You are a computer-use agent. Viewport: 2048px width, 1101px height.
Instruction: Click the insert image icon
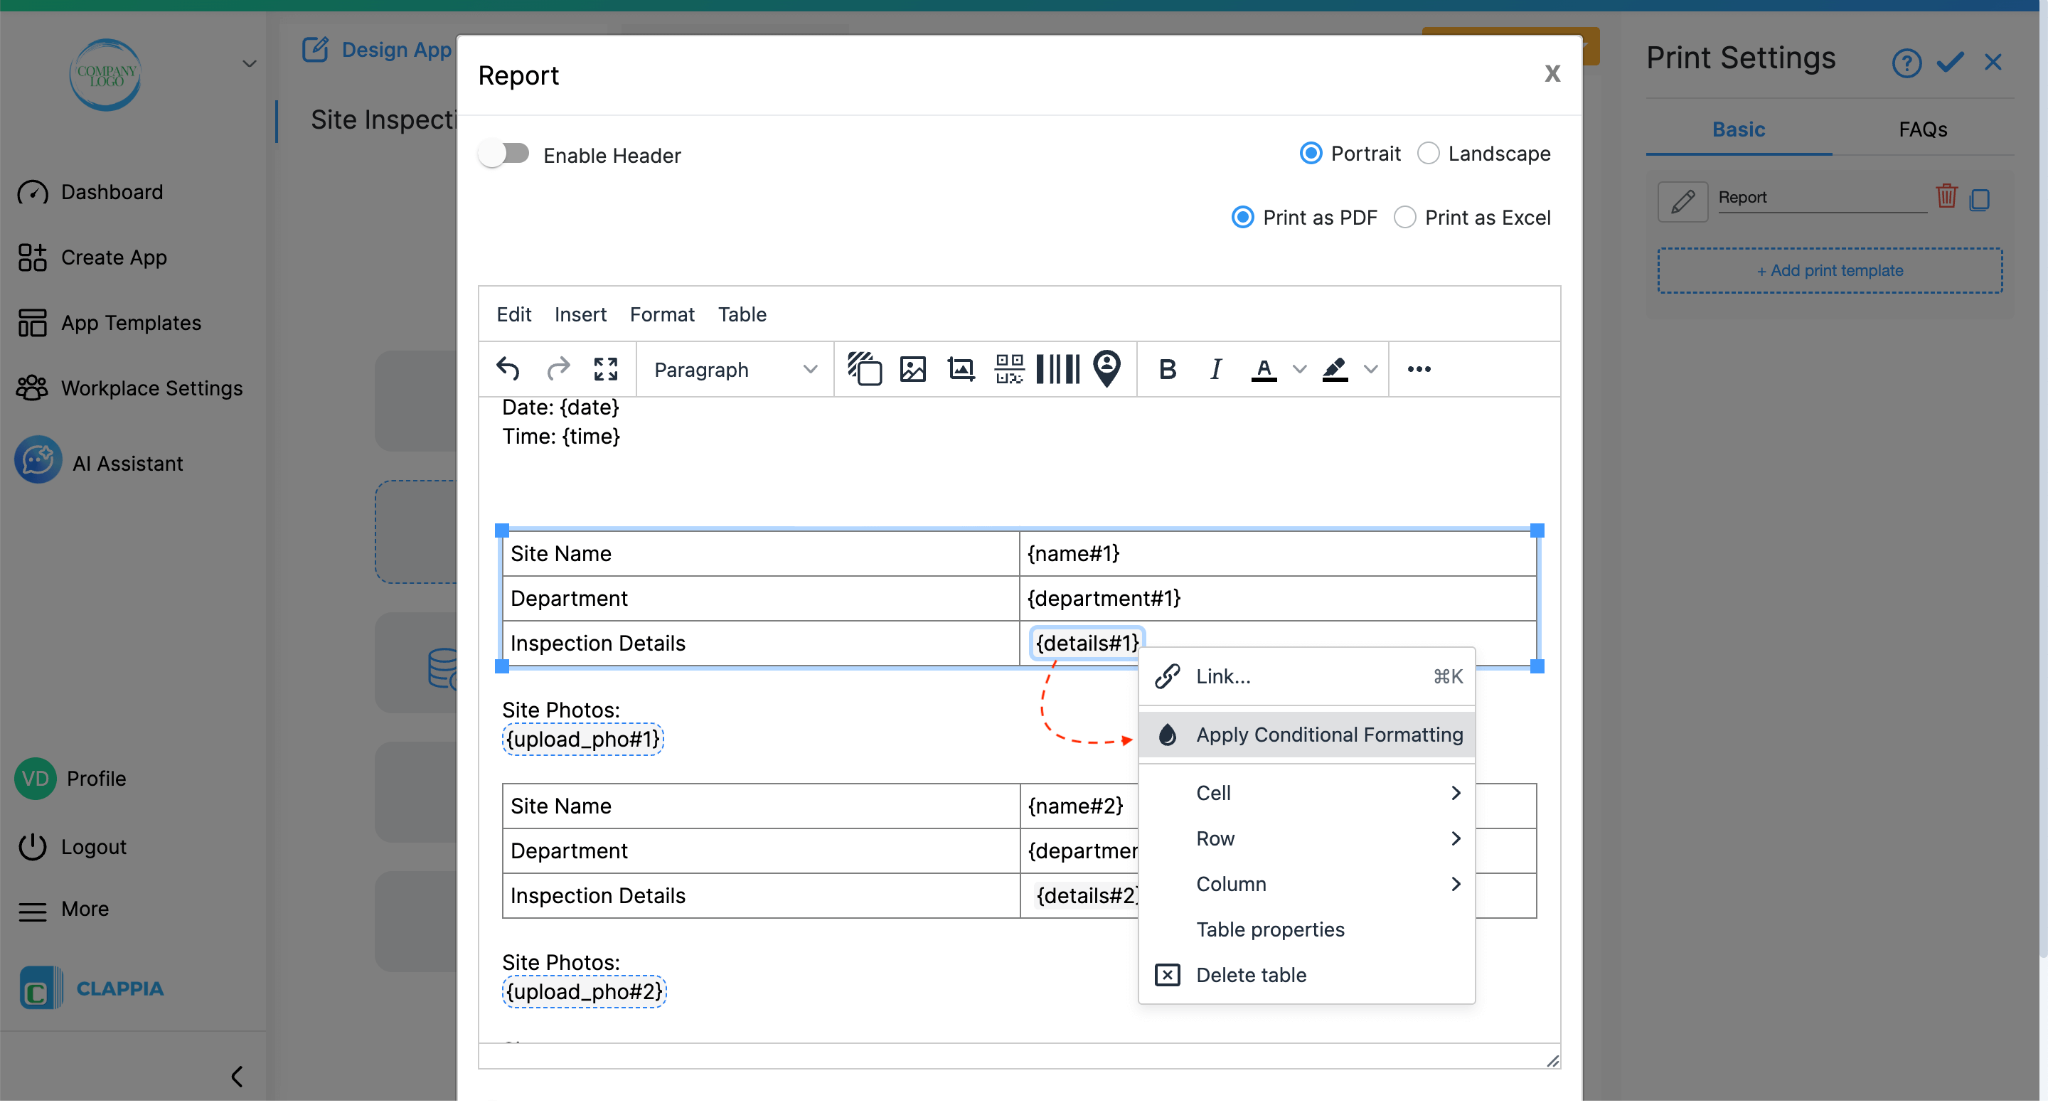tap(912, 369)
